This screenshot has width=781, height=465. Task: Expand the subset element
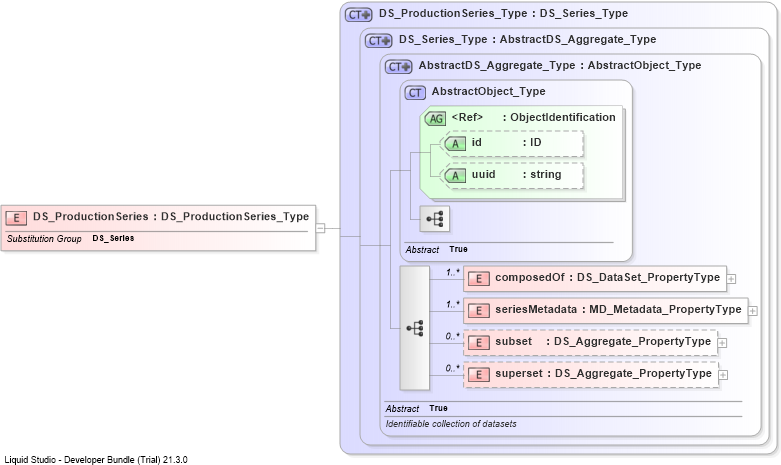722,343
